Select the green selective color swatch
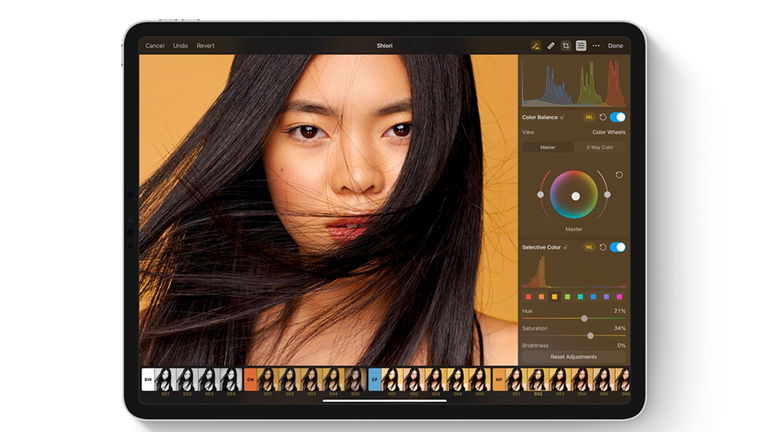 (x=567, y=297)
